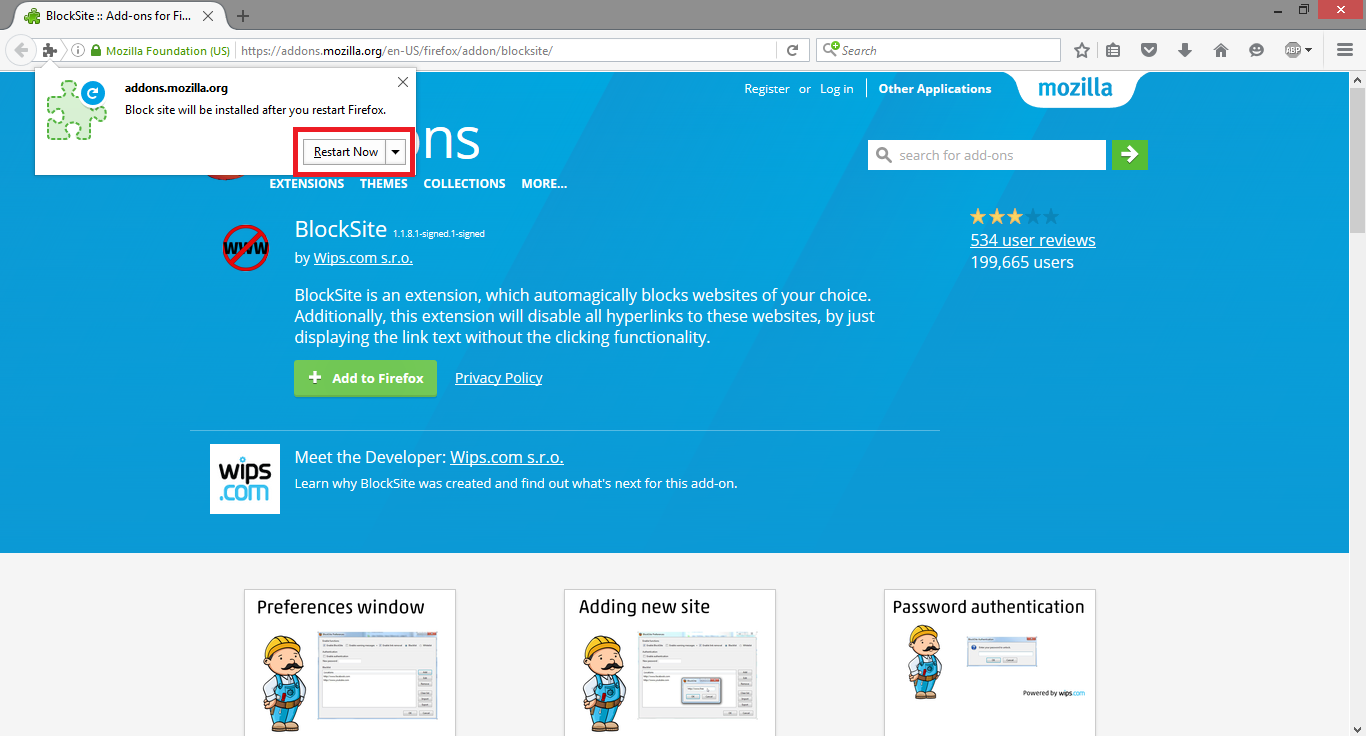Image resolution: width=1366 pixels, height=736 pixels.
Task: Open the Firefox hamburger menu
Action: tap(1345, 50)
